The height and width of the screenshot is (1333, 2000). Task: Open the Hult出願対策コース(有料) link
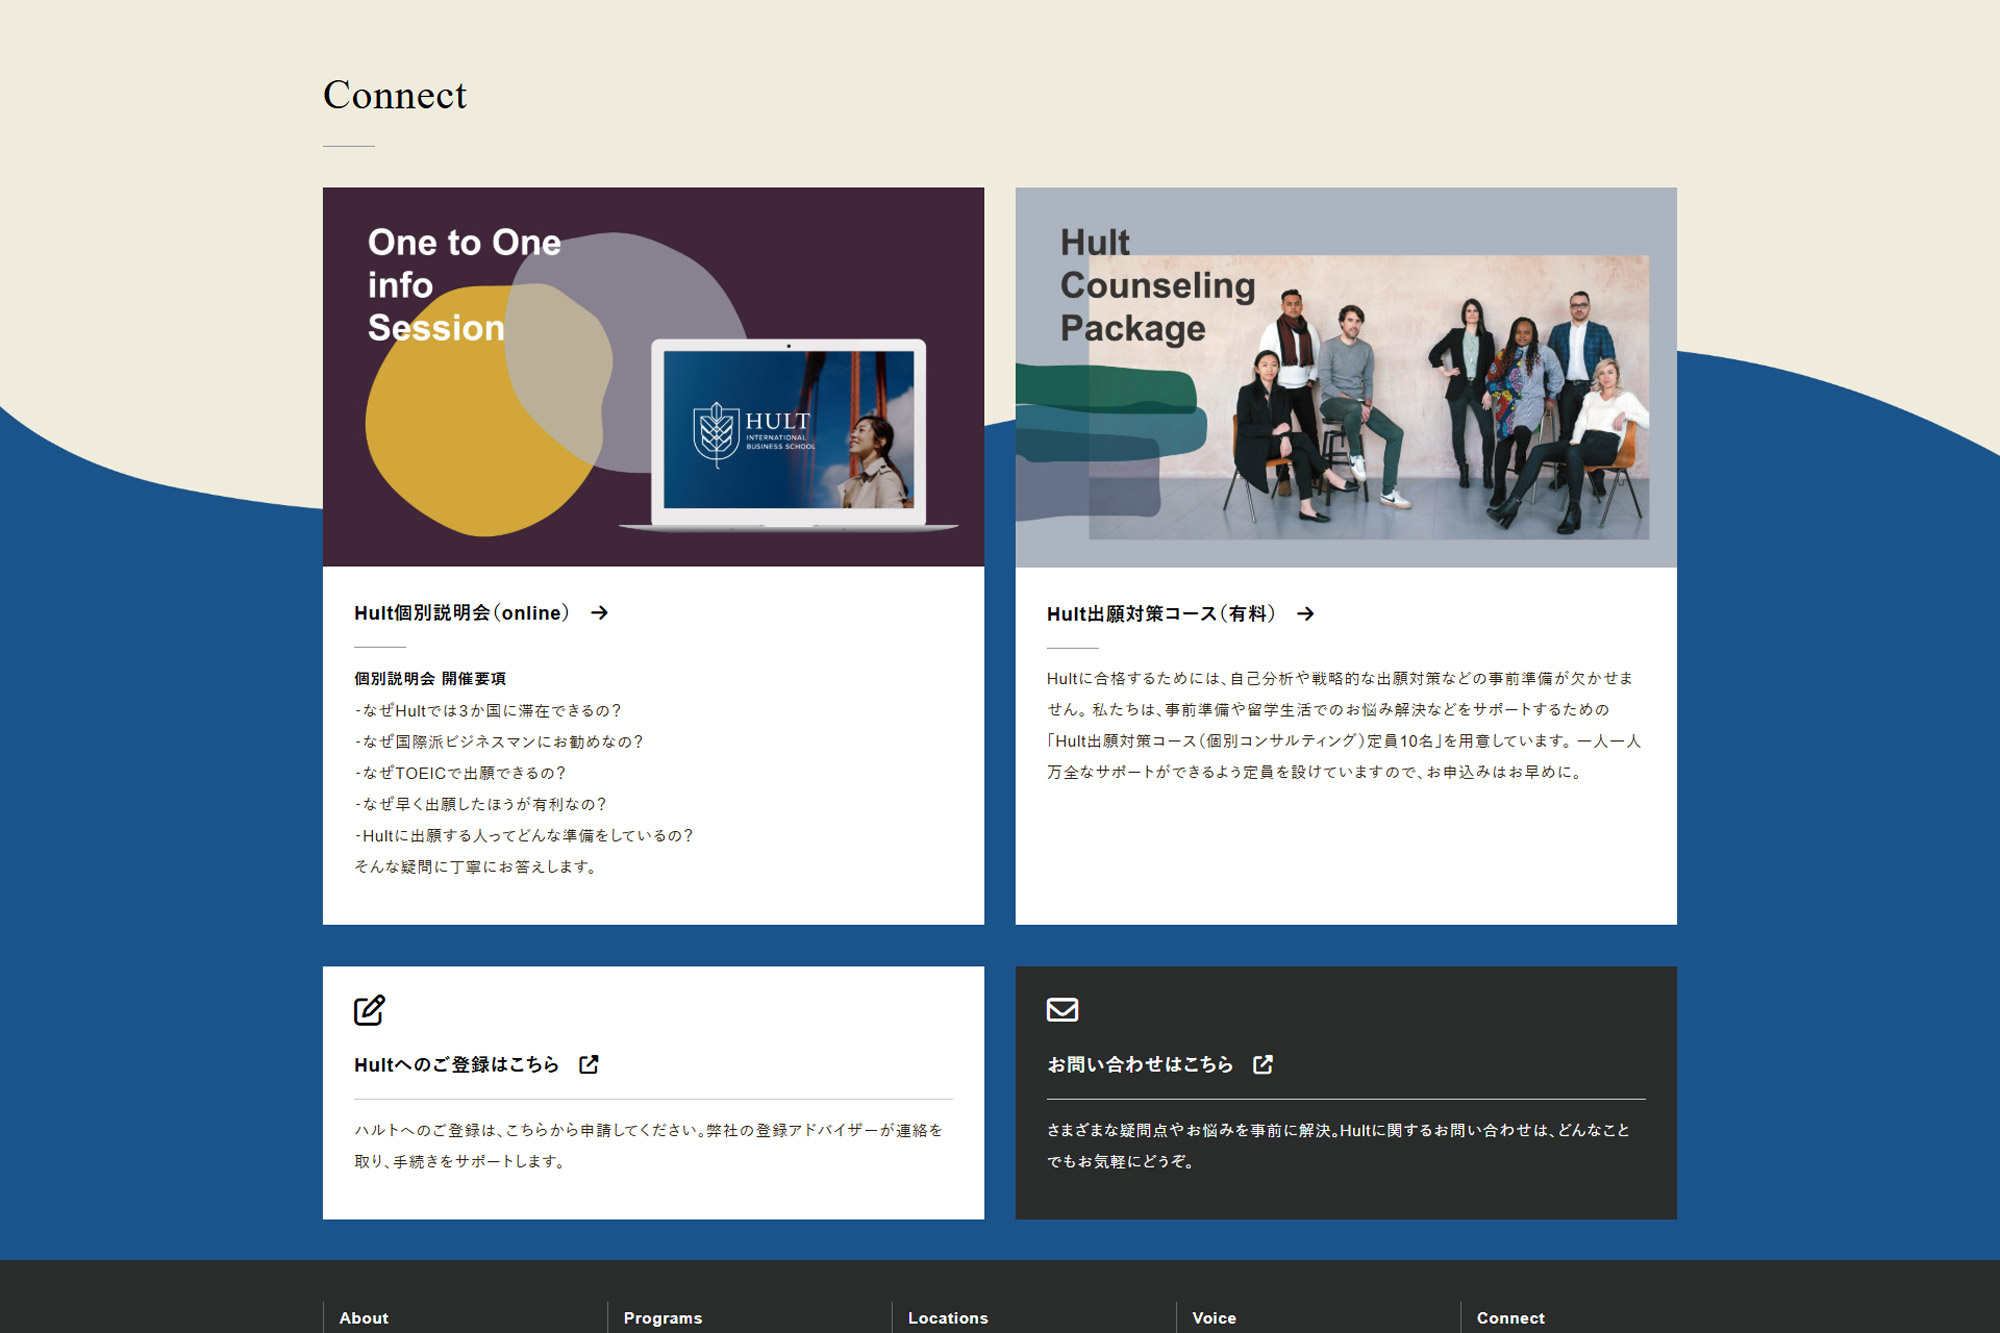1161,614
